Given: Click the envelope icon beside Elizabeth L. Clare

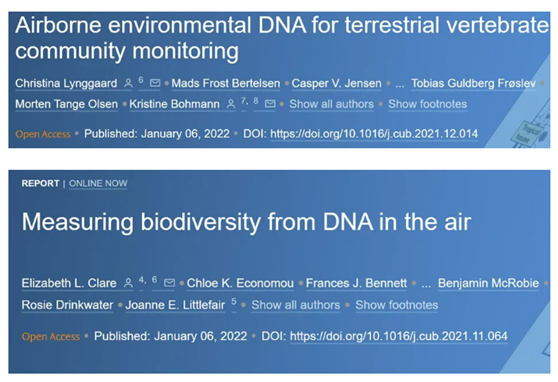Looking at the screenshot, I should tap(169, 283).
